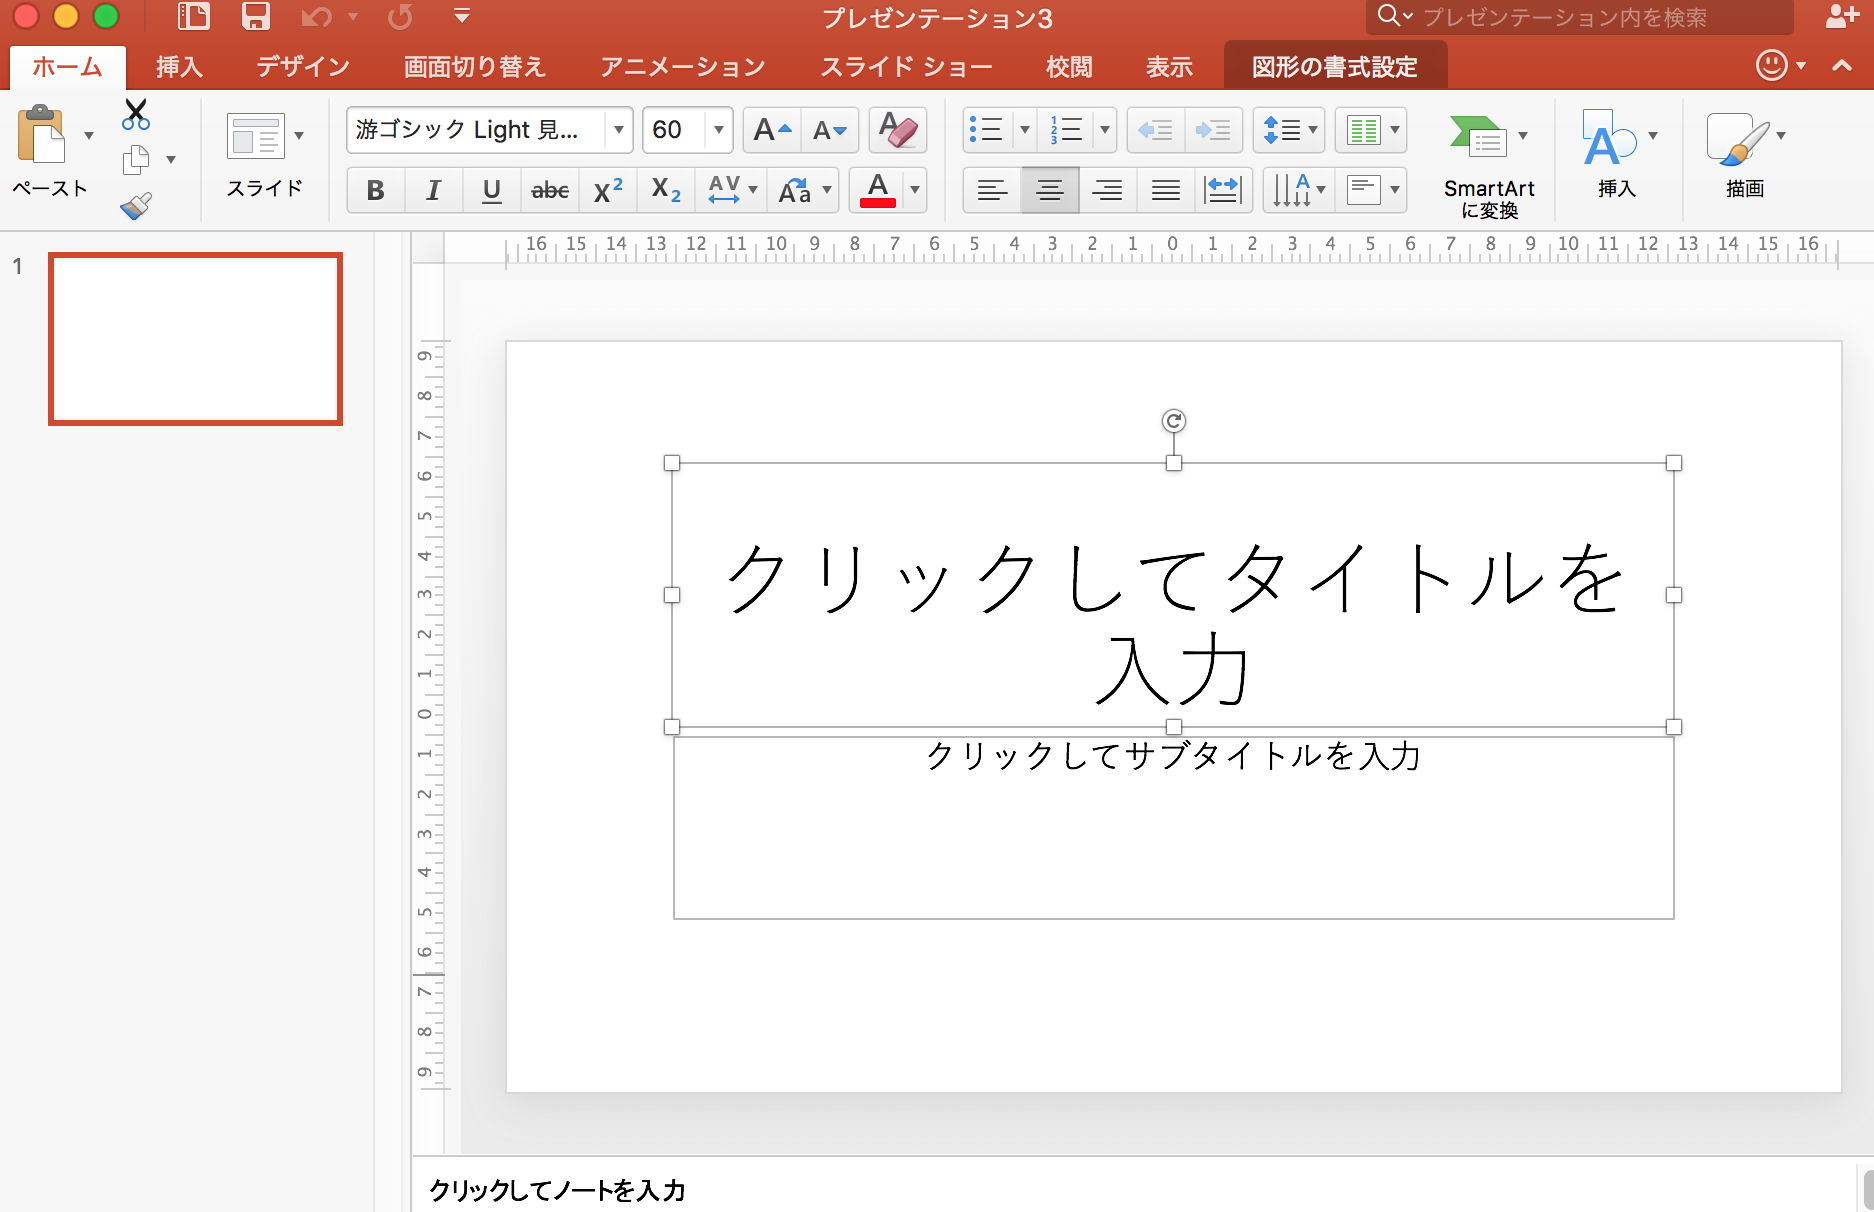Image resolution: width=1874 pixels, height=1212 pixels.
Task: Toggle center text alignment
Action: (1049, 190)
